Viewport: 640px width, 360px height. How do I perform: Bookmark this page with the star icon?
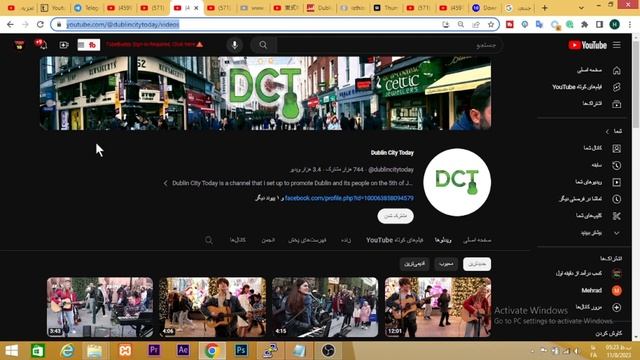[491, 24]
